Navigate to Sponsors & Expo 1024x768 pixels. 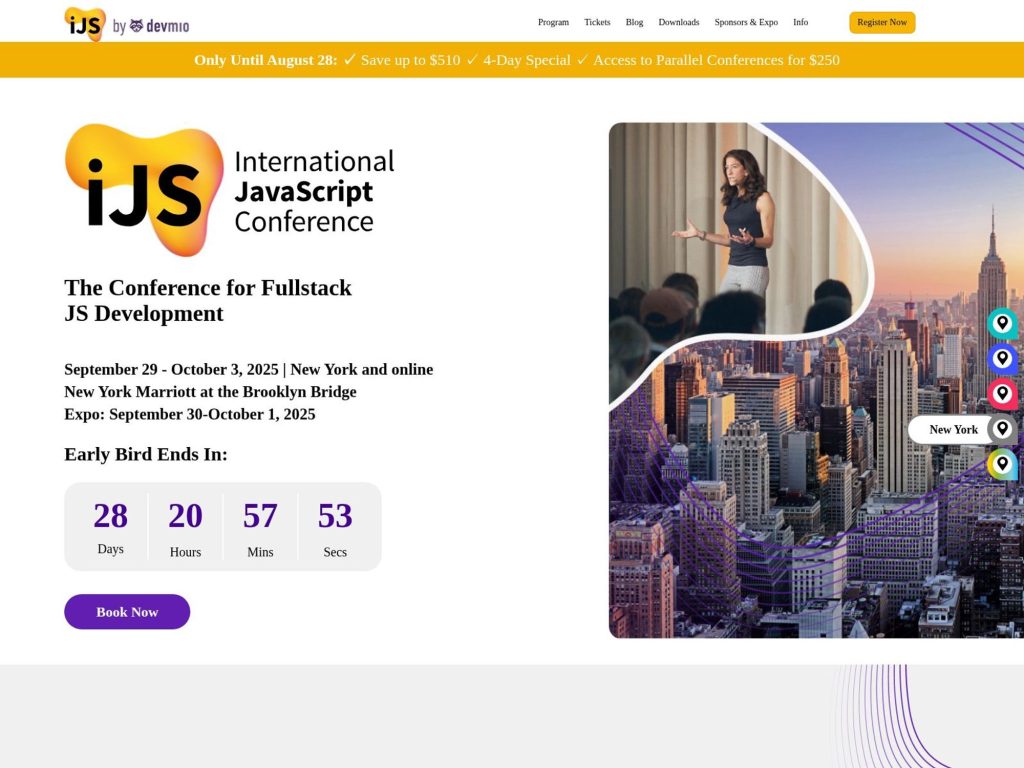pyautogui.click(x=745, y=22)
